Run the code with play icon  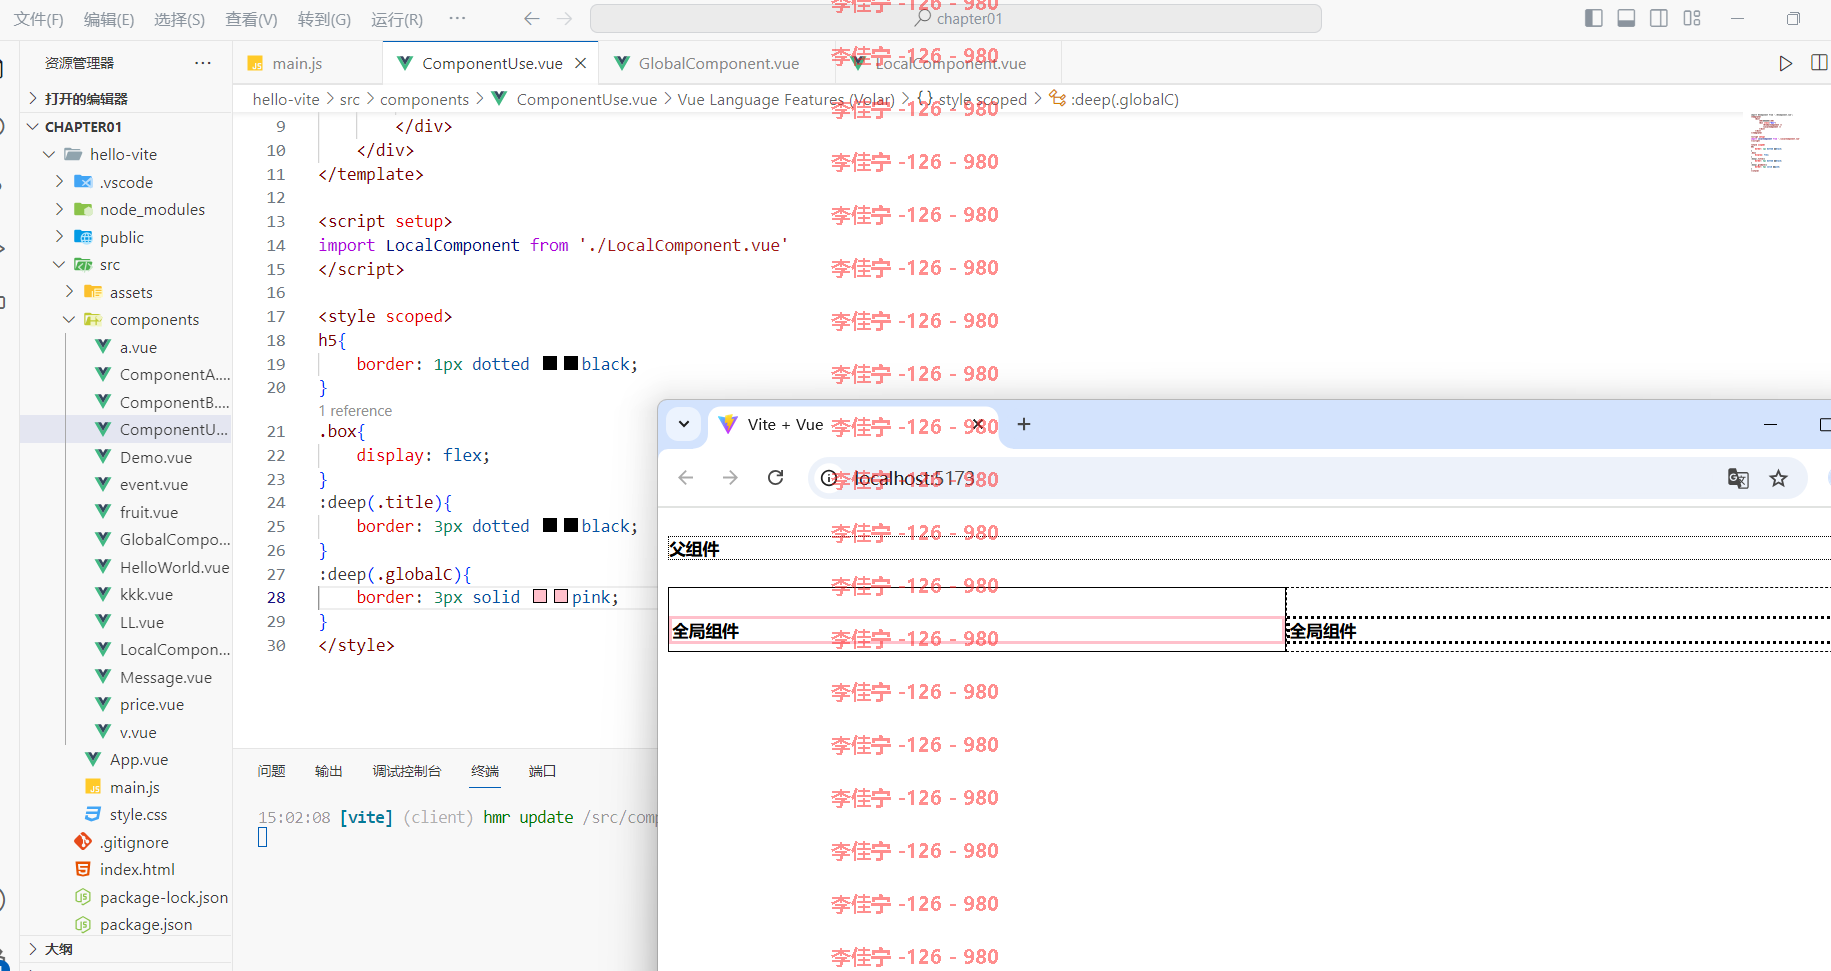[1785, 63]
